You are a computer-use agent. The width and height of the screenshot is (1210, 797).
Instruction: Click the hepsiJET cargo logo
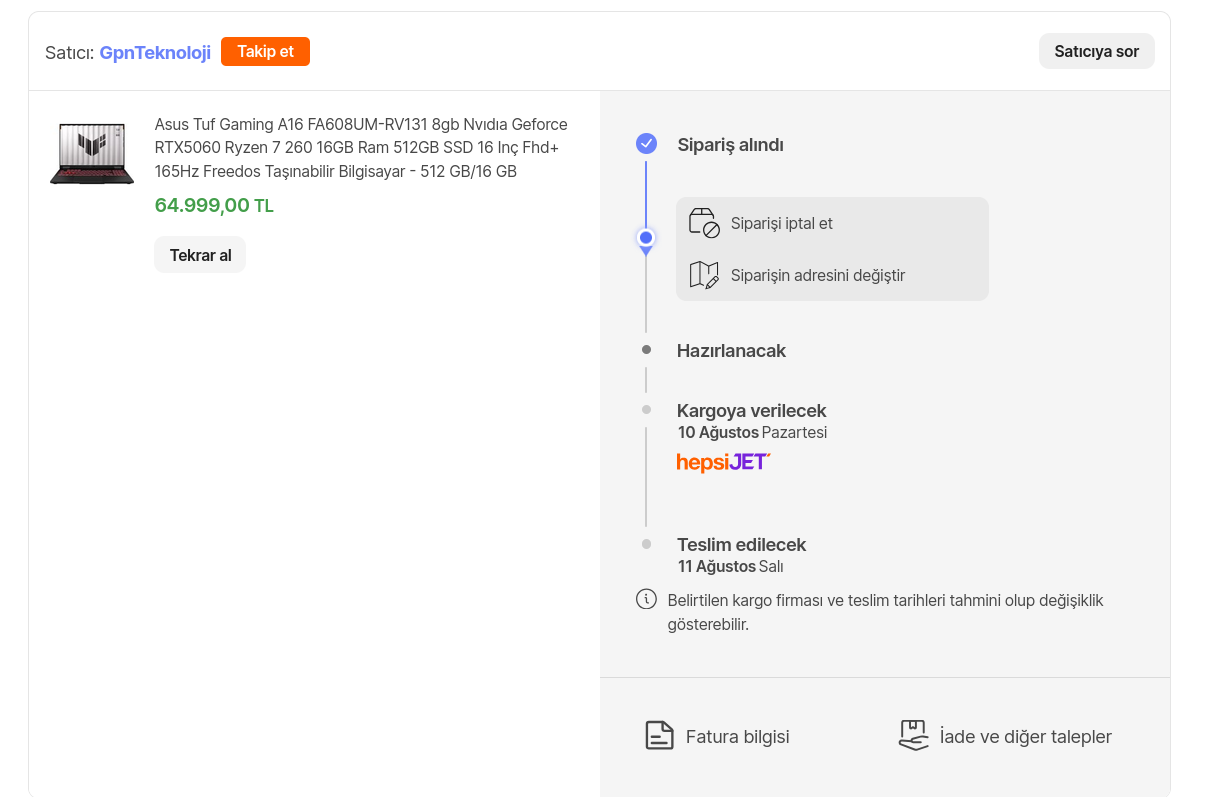724,462
